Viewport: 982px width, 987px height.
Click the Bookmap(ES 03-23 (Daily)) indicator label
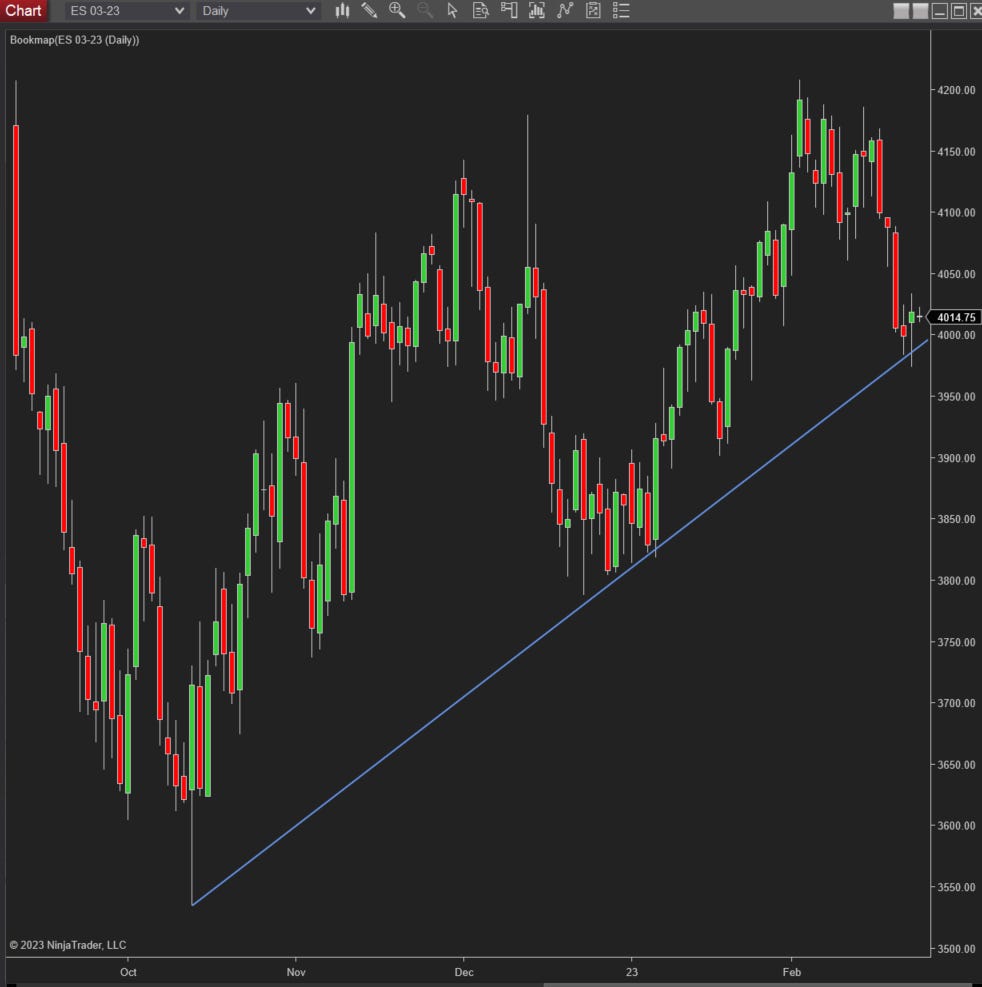coord(74,40)
